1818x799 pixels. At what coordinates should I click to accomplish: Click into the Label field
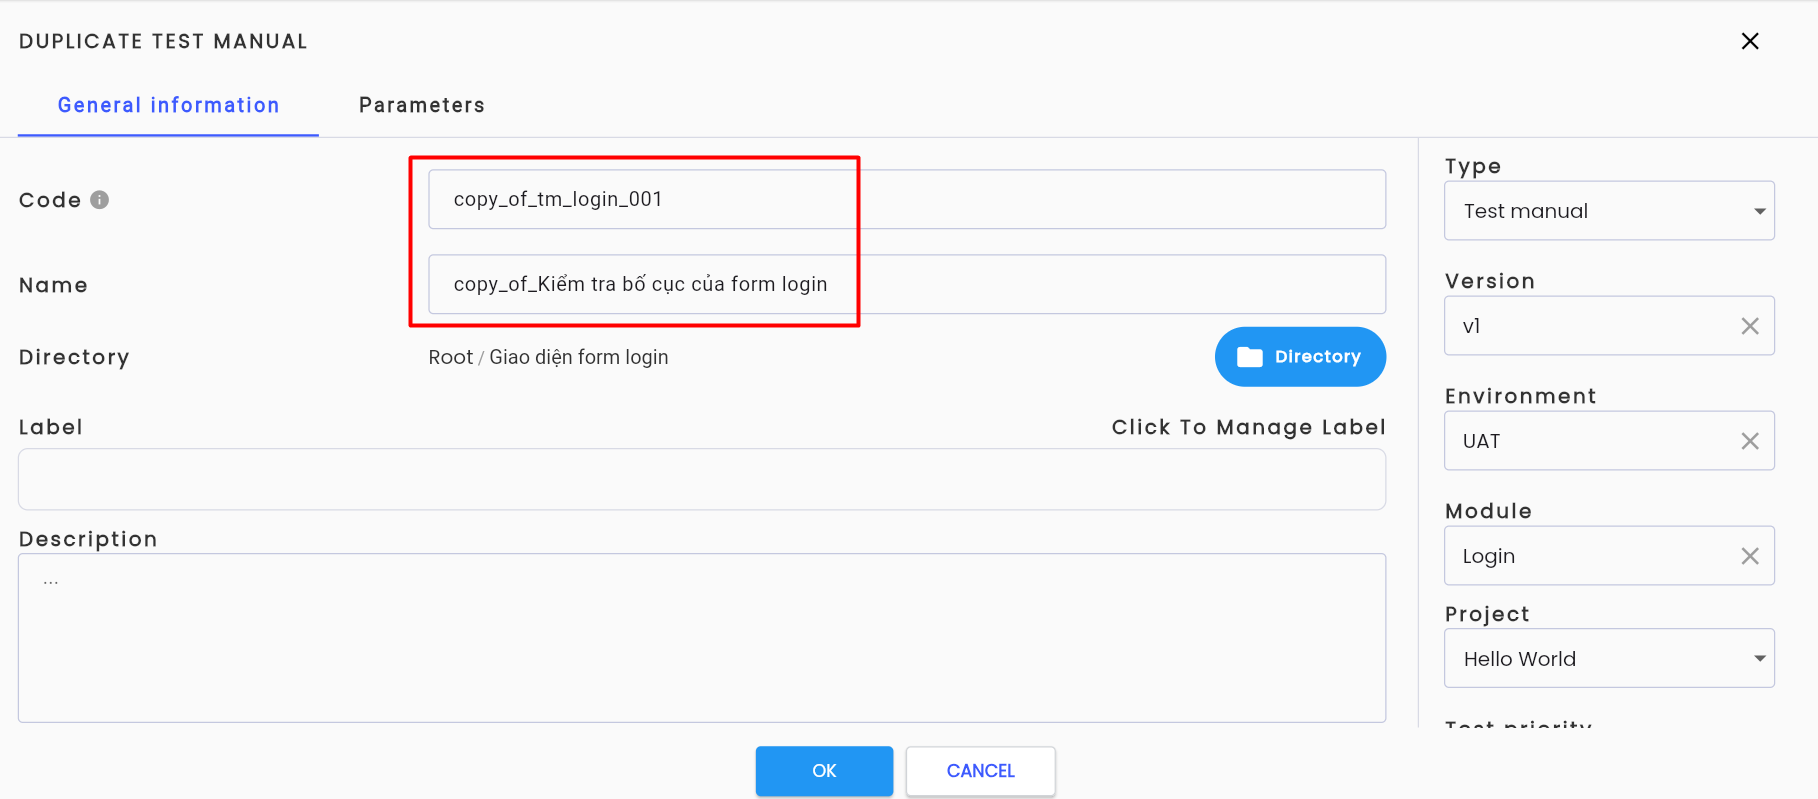702,479
